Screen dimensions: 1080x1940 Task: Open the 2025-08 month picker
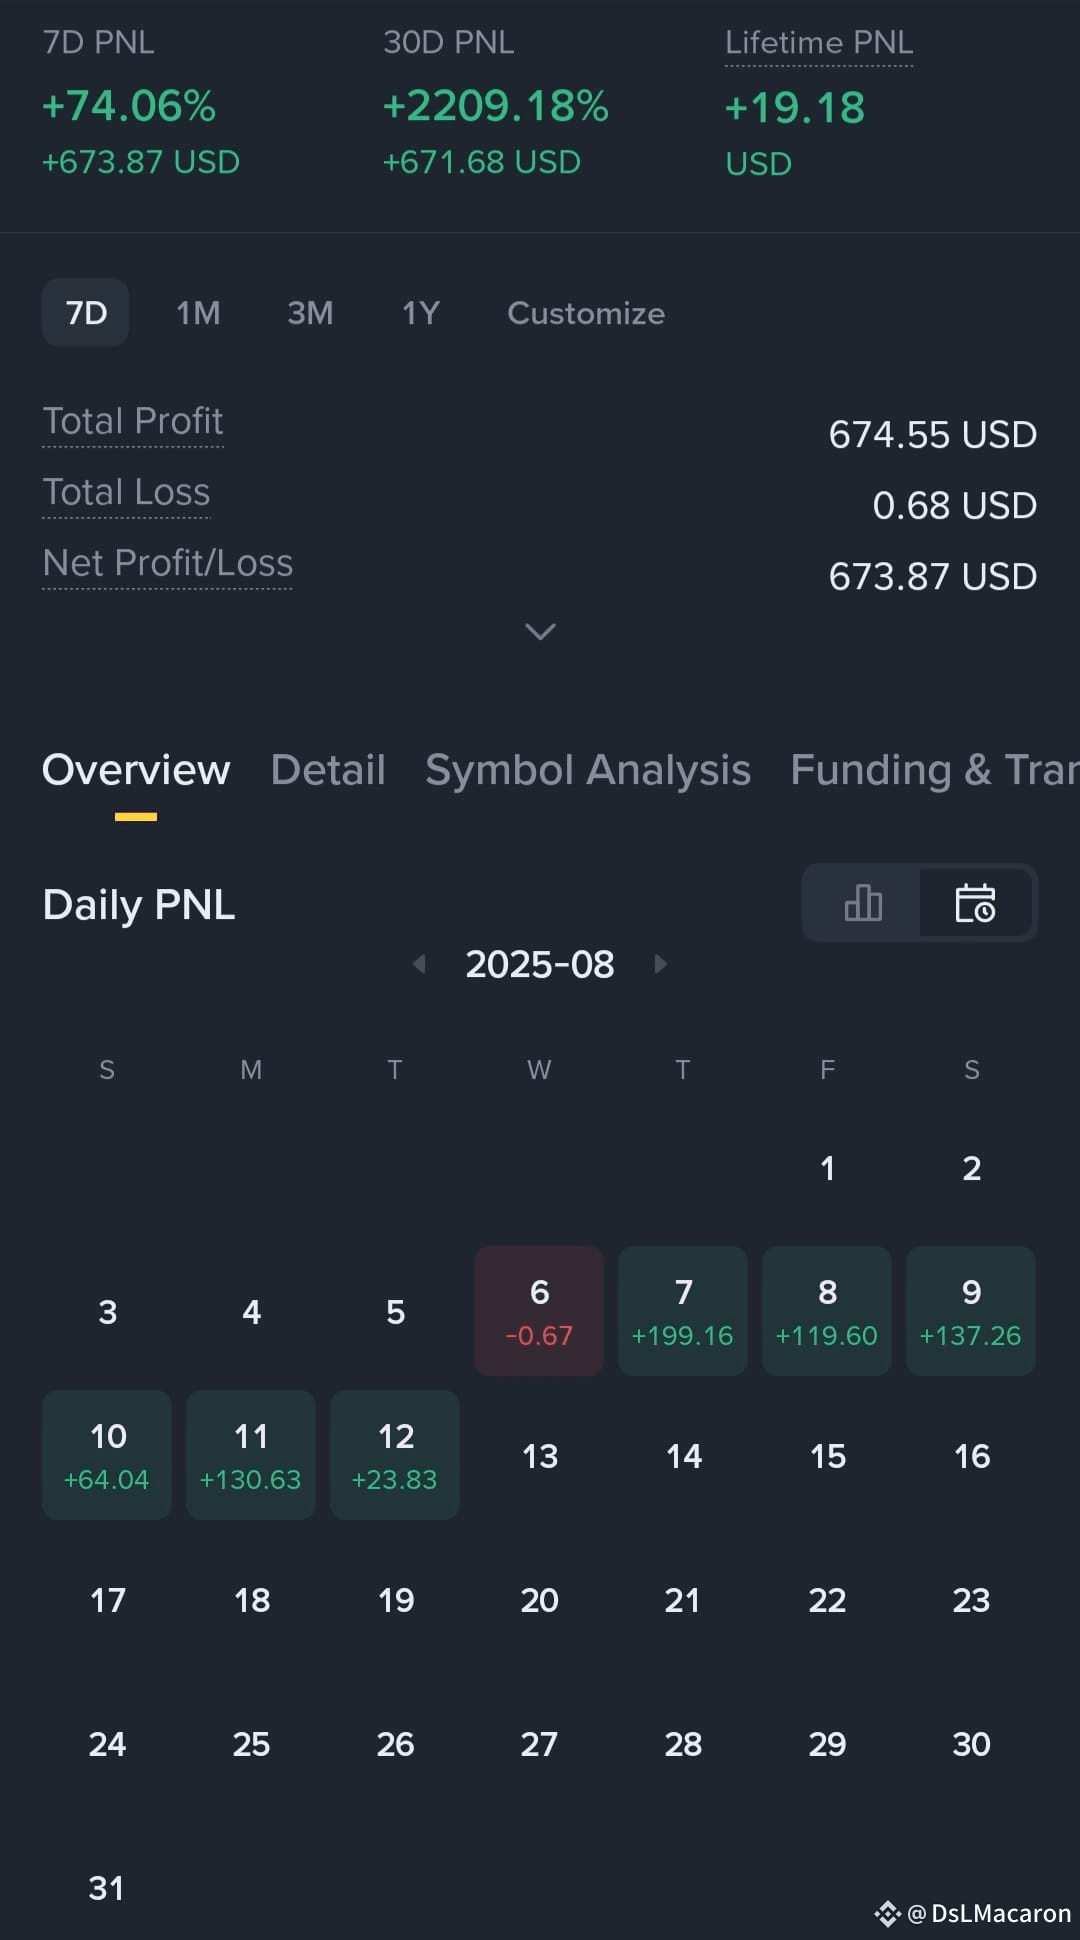click(x=540, y=964)
